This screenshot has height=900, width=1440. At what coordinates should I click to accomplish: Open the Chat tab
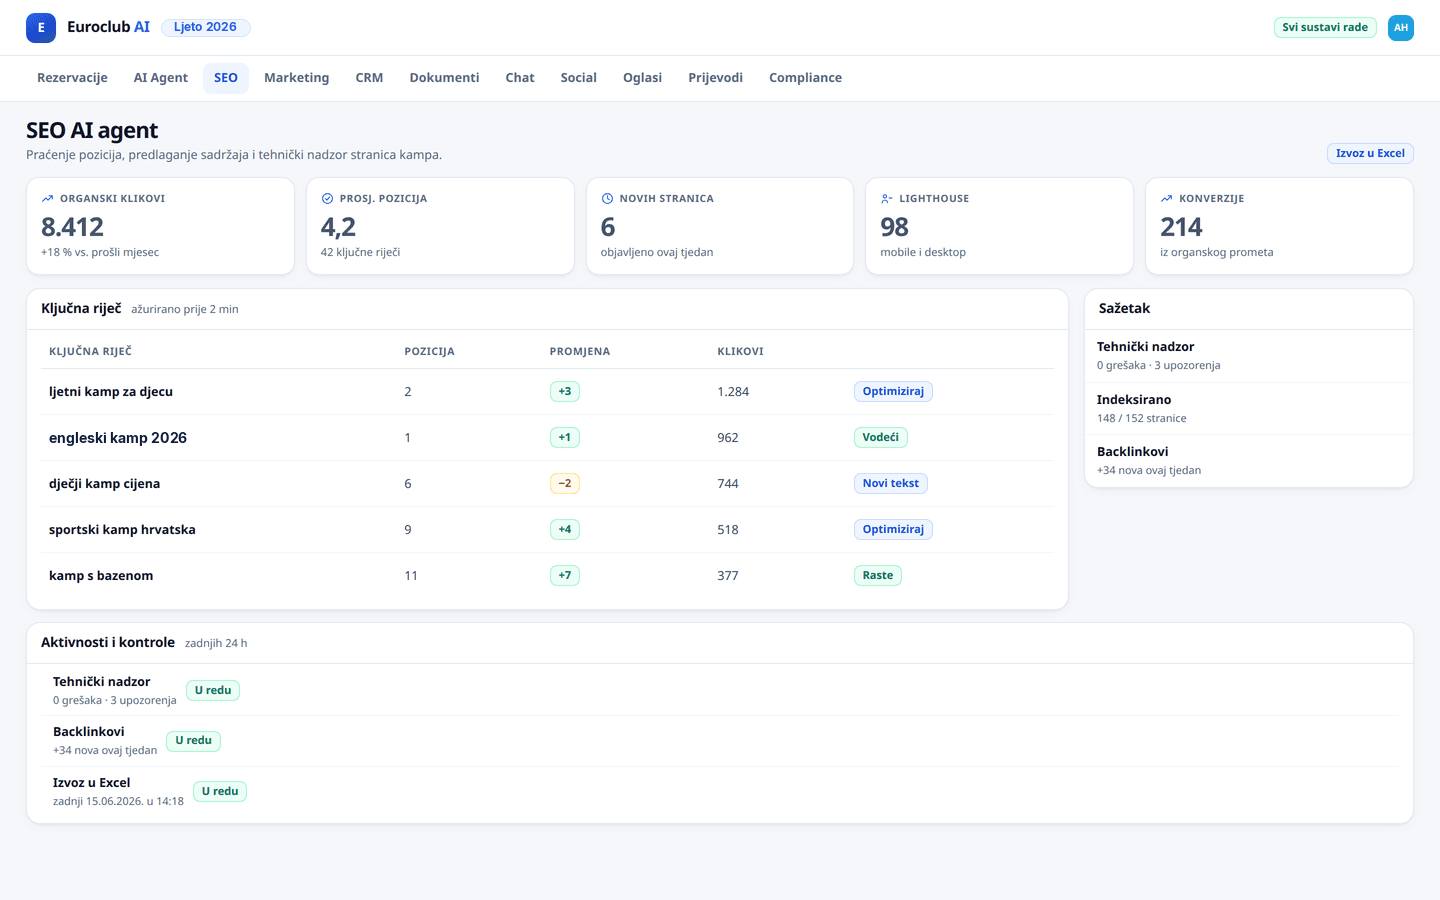520,78
